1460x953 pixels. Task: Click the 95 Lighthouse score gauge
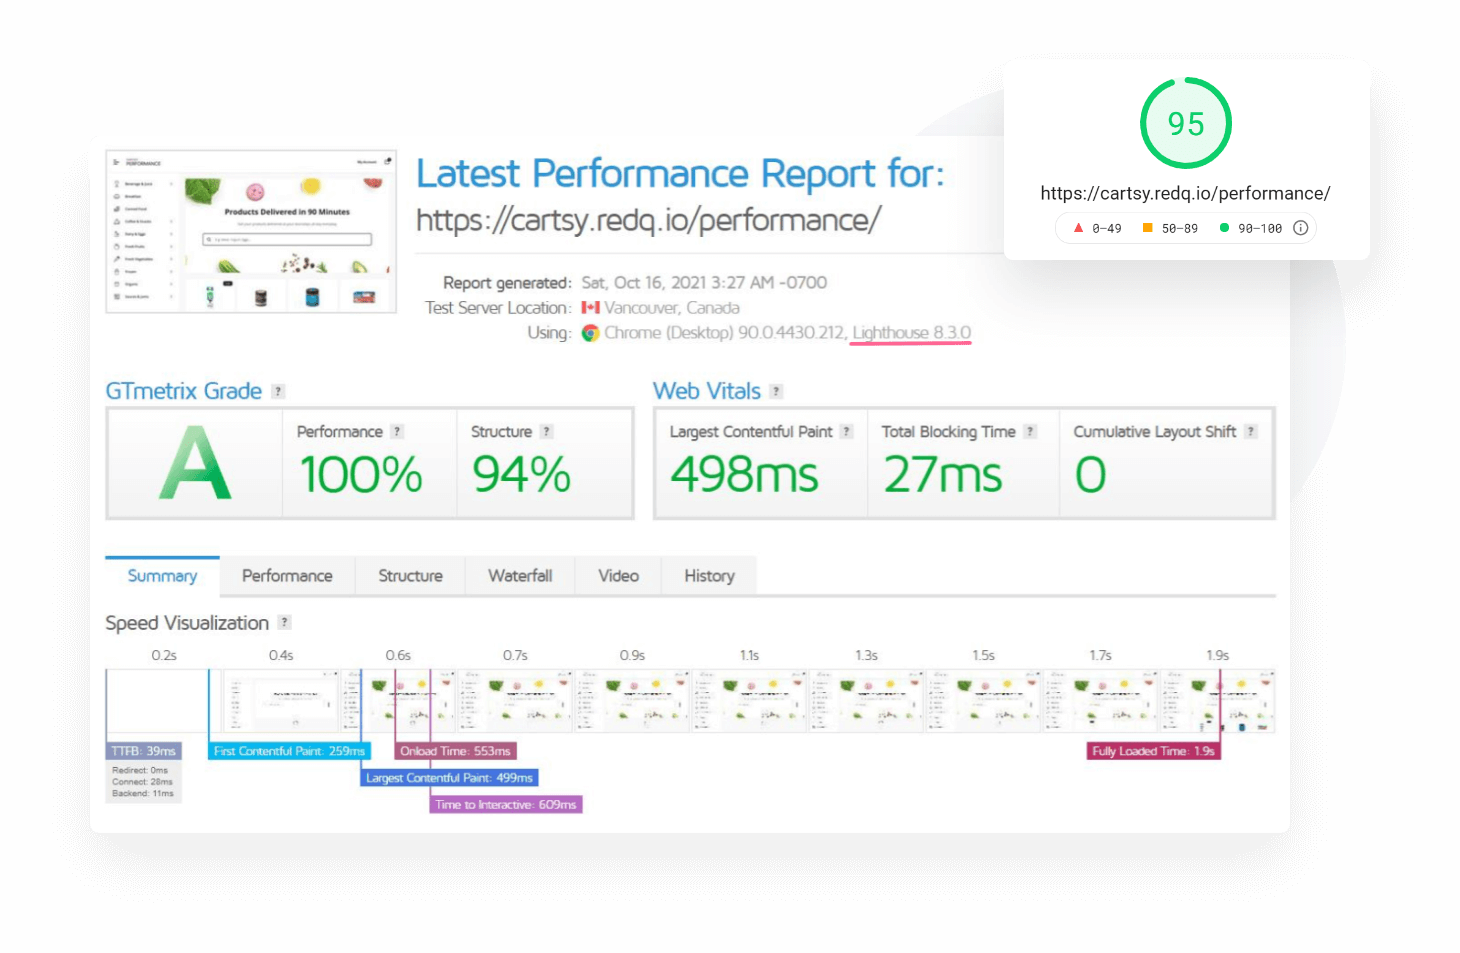(x=1186, y=123)
